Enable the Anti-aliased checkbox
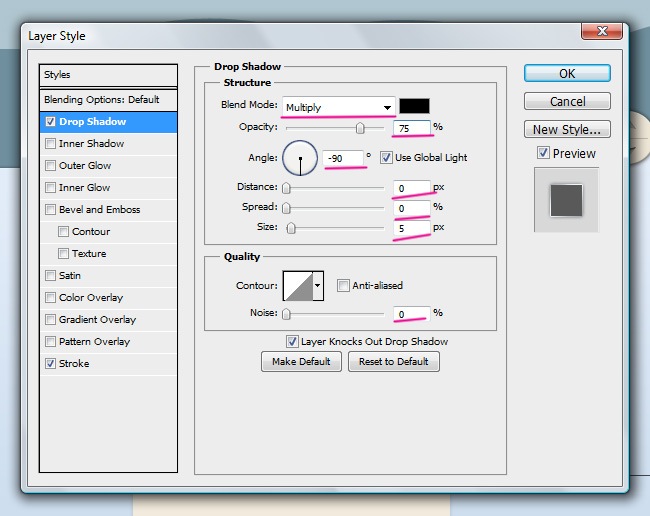The height and width of the screenshot is (516, 650). tap(343, 286)
